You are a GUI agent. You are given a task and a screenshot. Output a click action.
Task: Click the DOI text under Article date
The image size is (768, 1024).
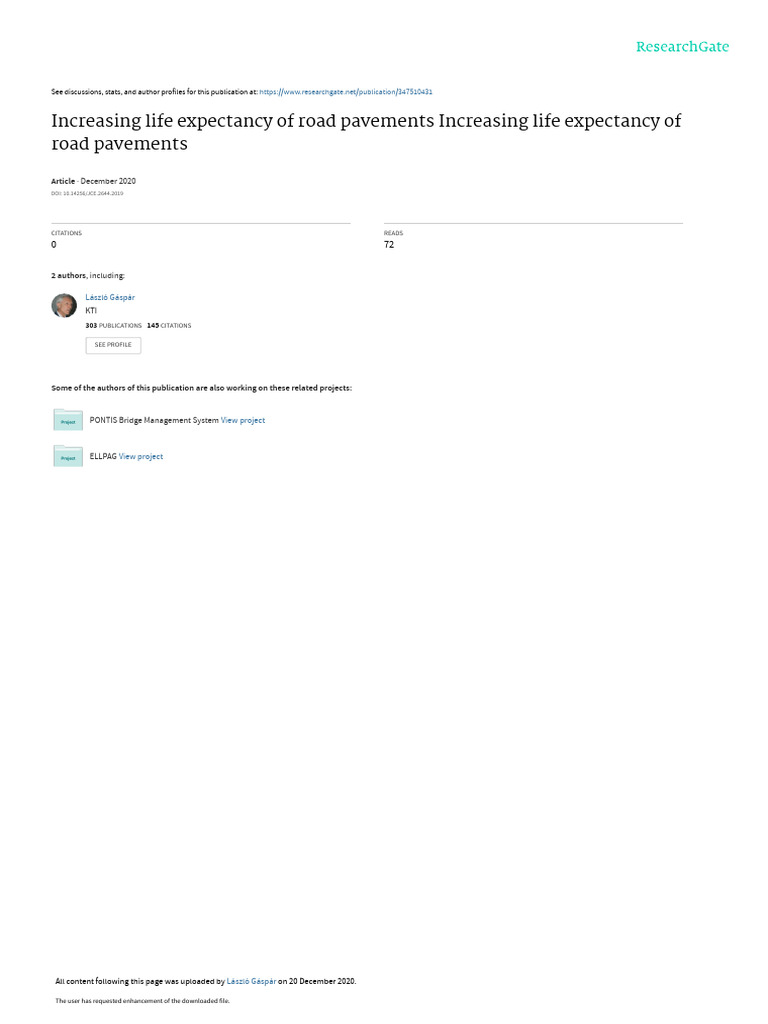87,193
